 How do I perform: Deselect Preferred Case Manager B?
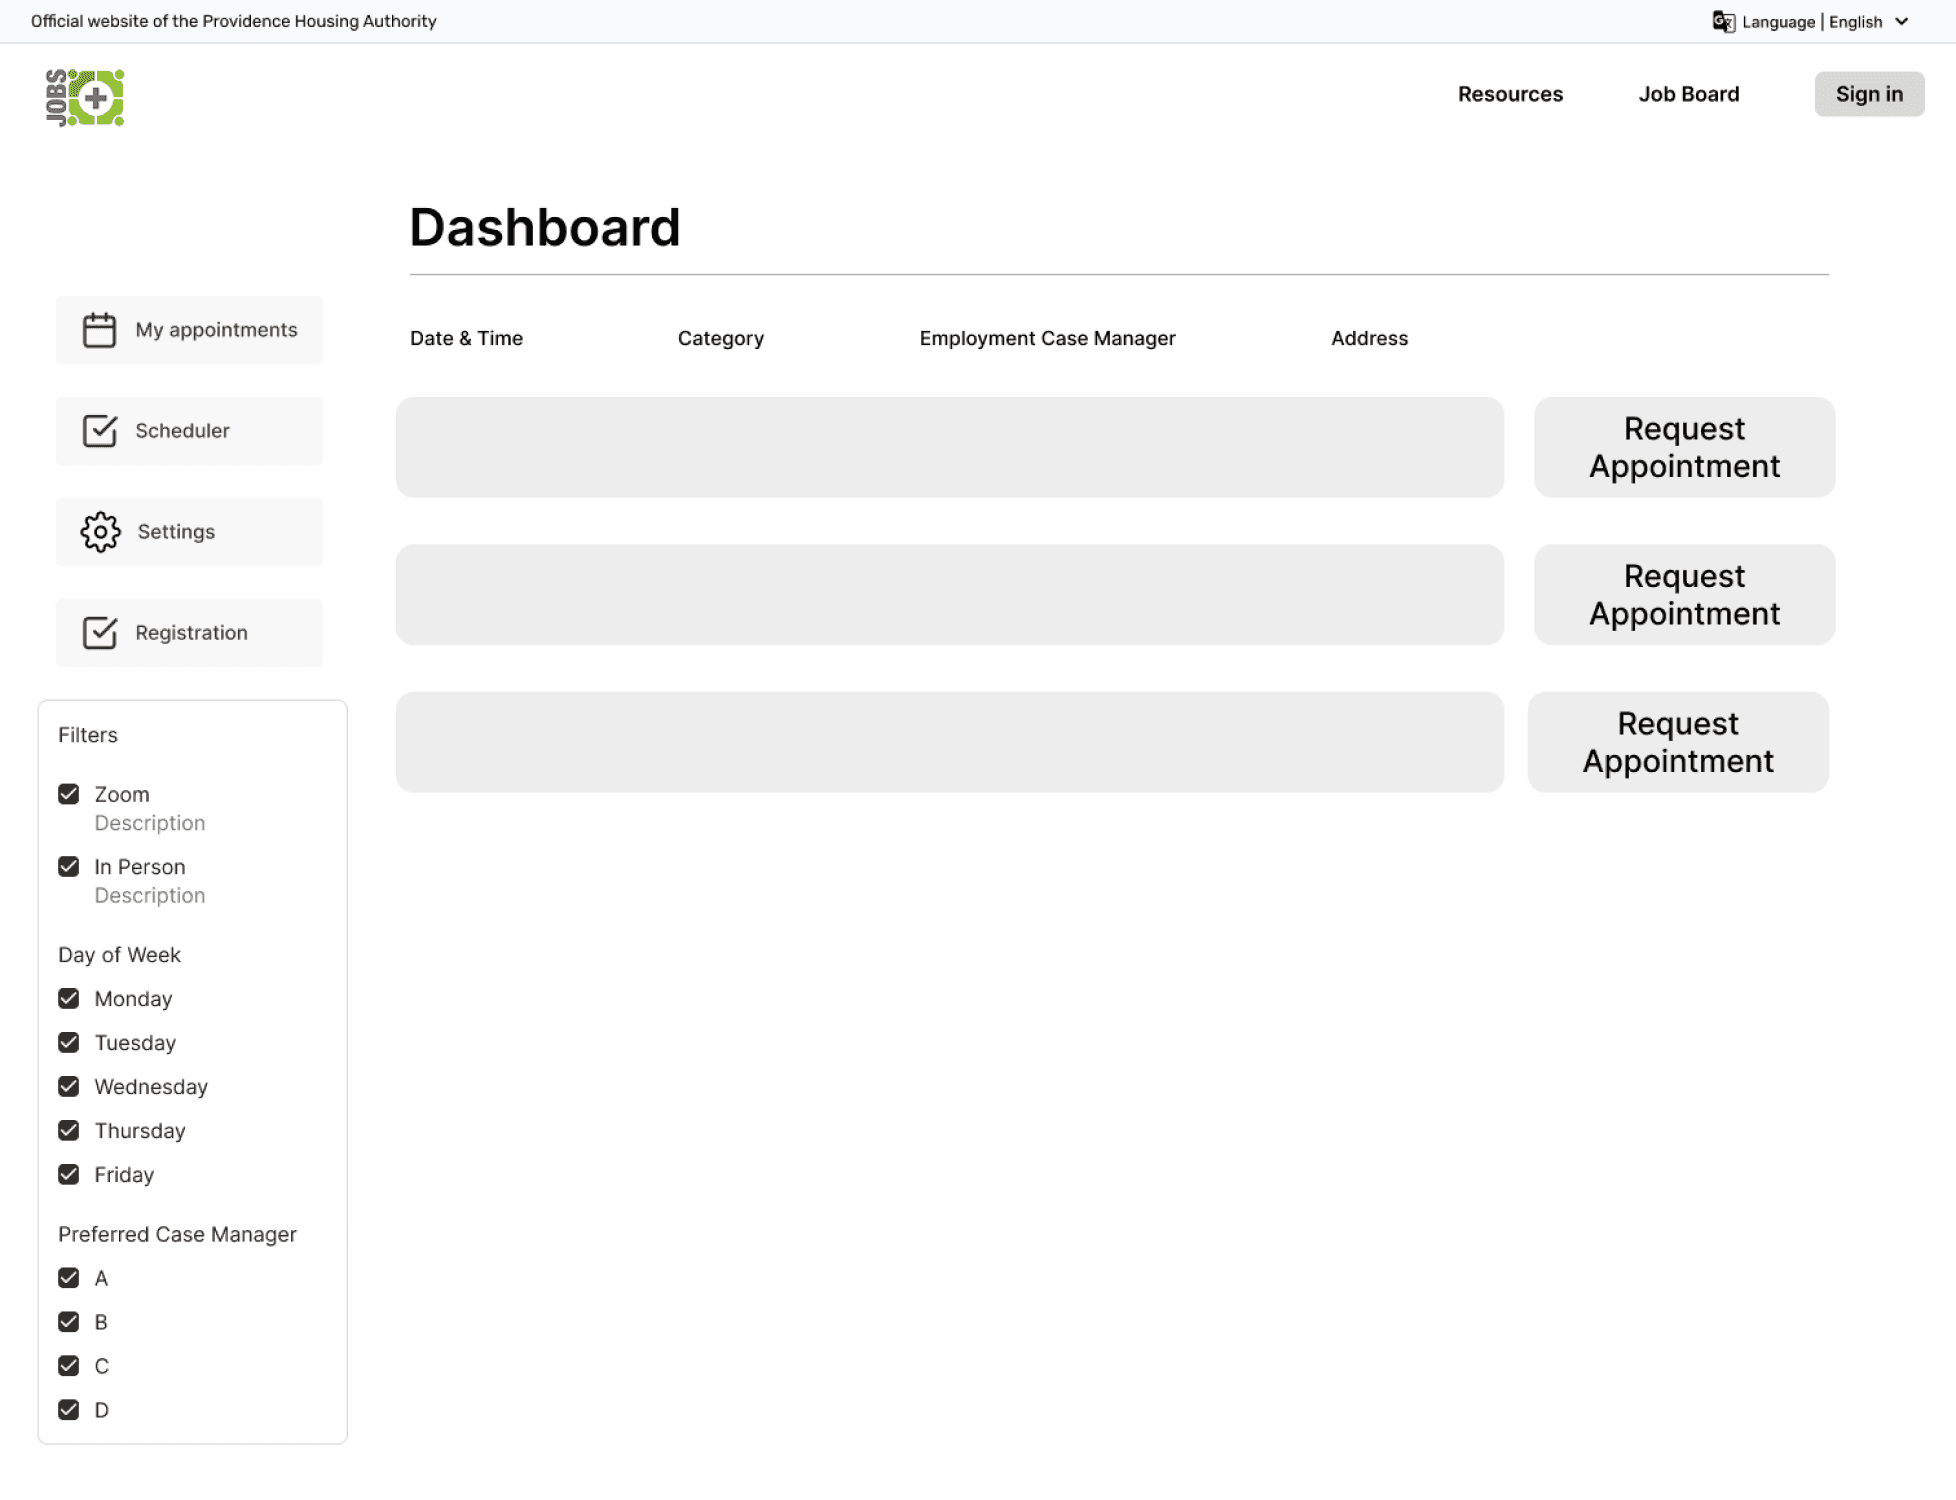click(x=69, y=1322)
